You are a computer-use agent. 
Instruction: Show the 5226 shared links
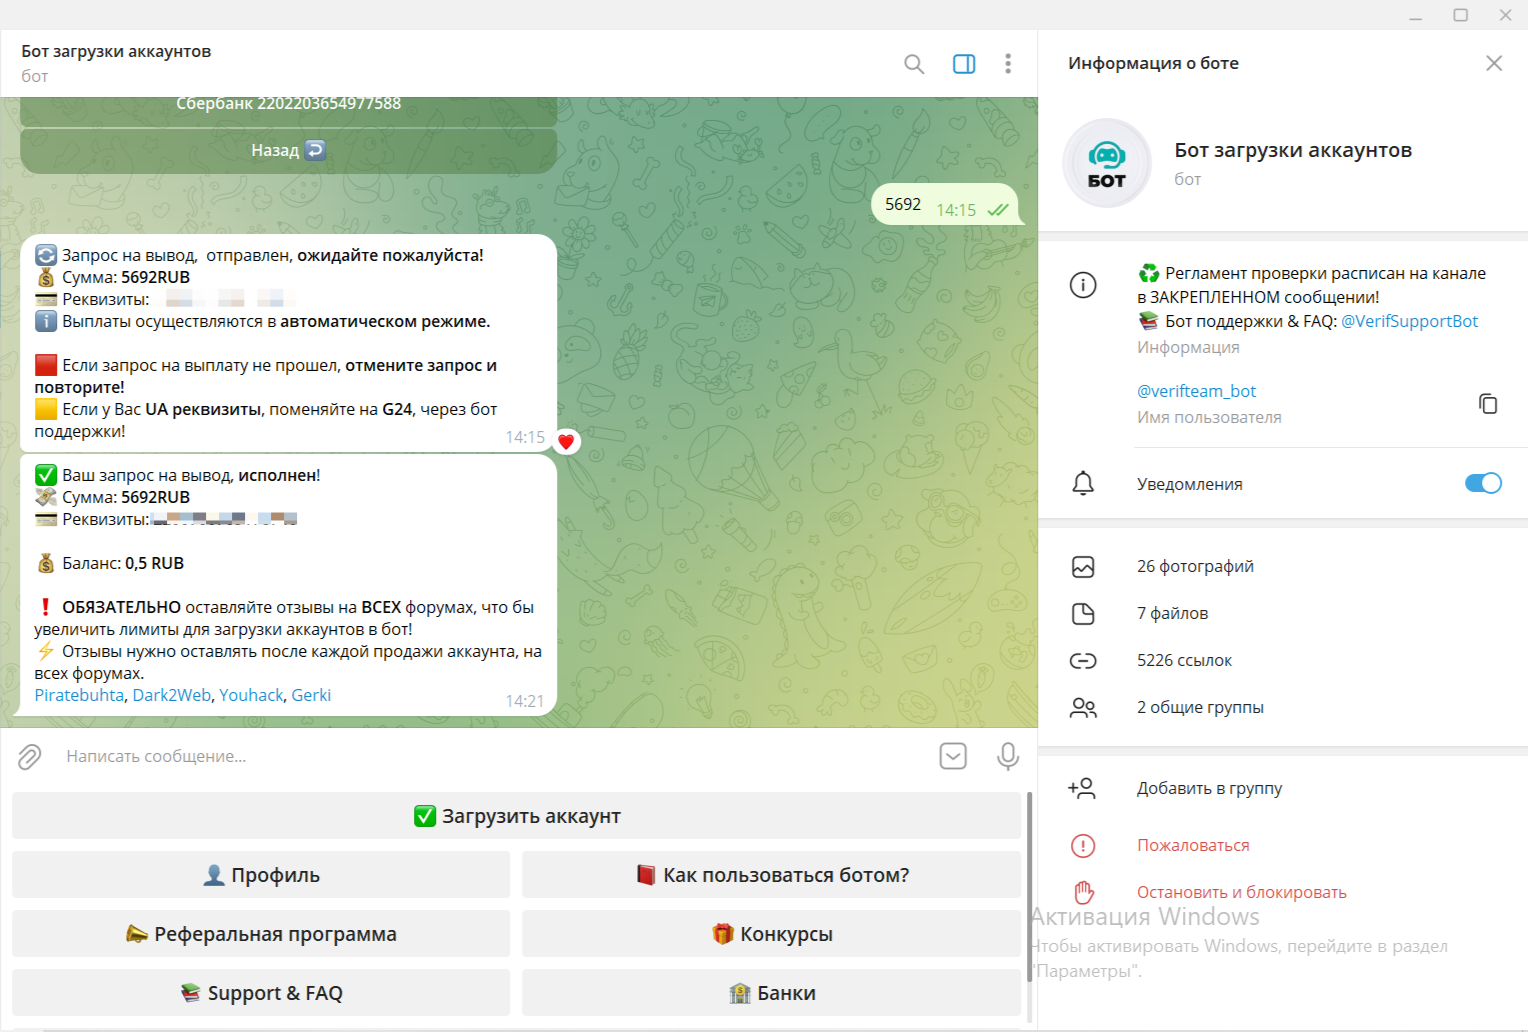point(1184,661)
